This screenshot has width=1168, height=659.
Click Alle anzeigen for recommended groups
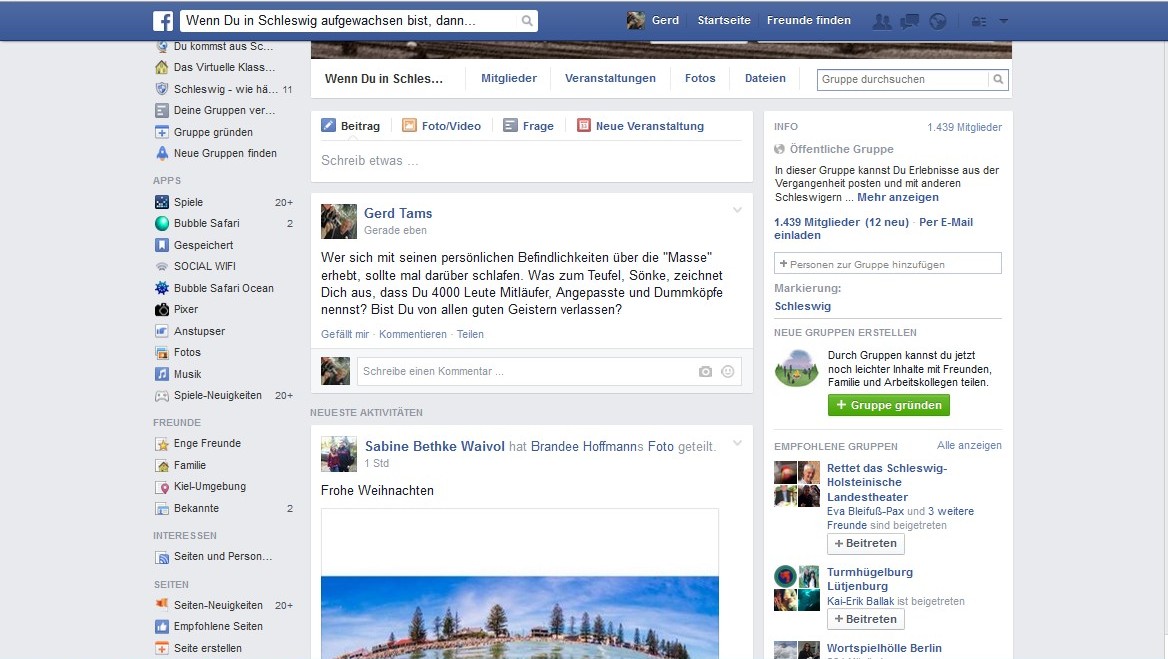969,445
